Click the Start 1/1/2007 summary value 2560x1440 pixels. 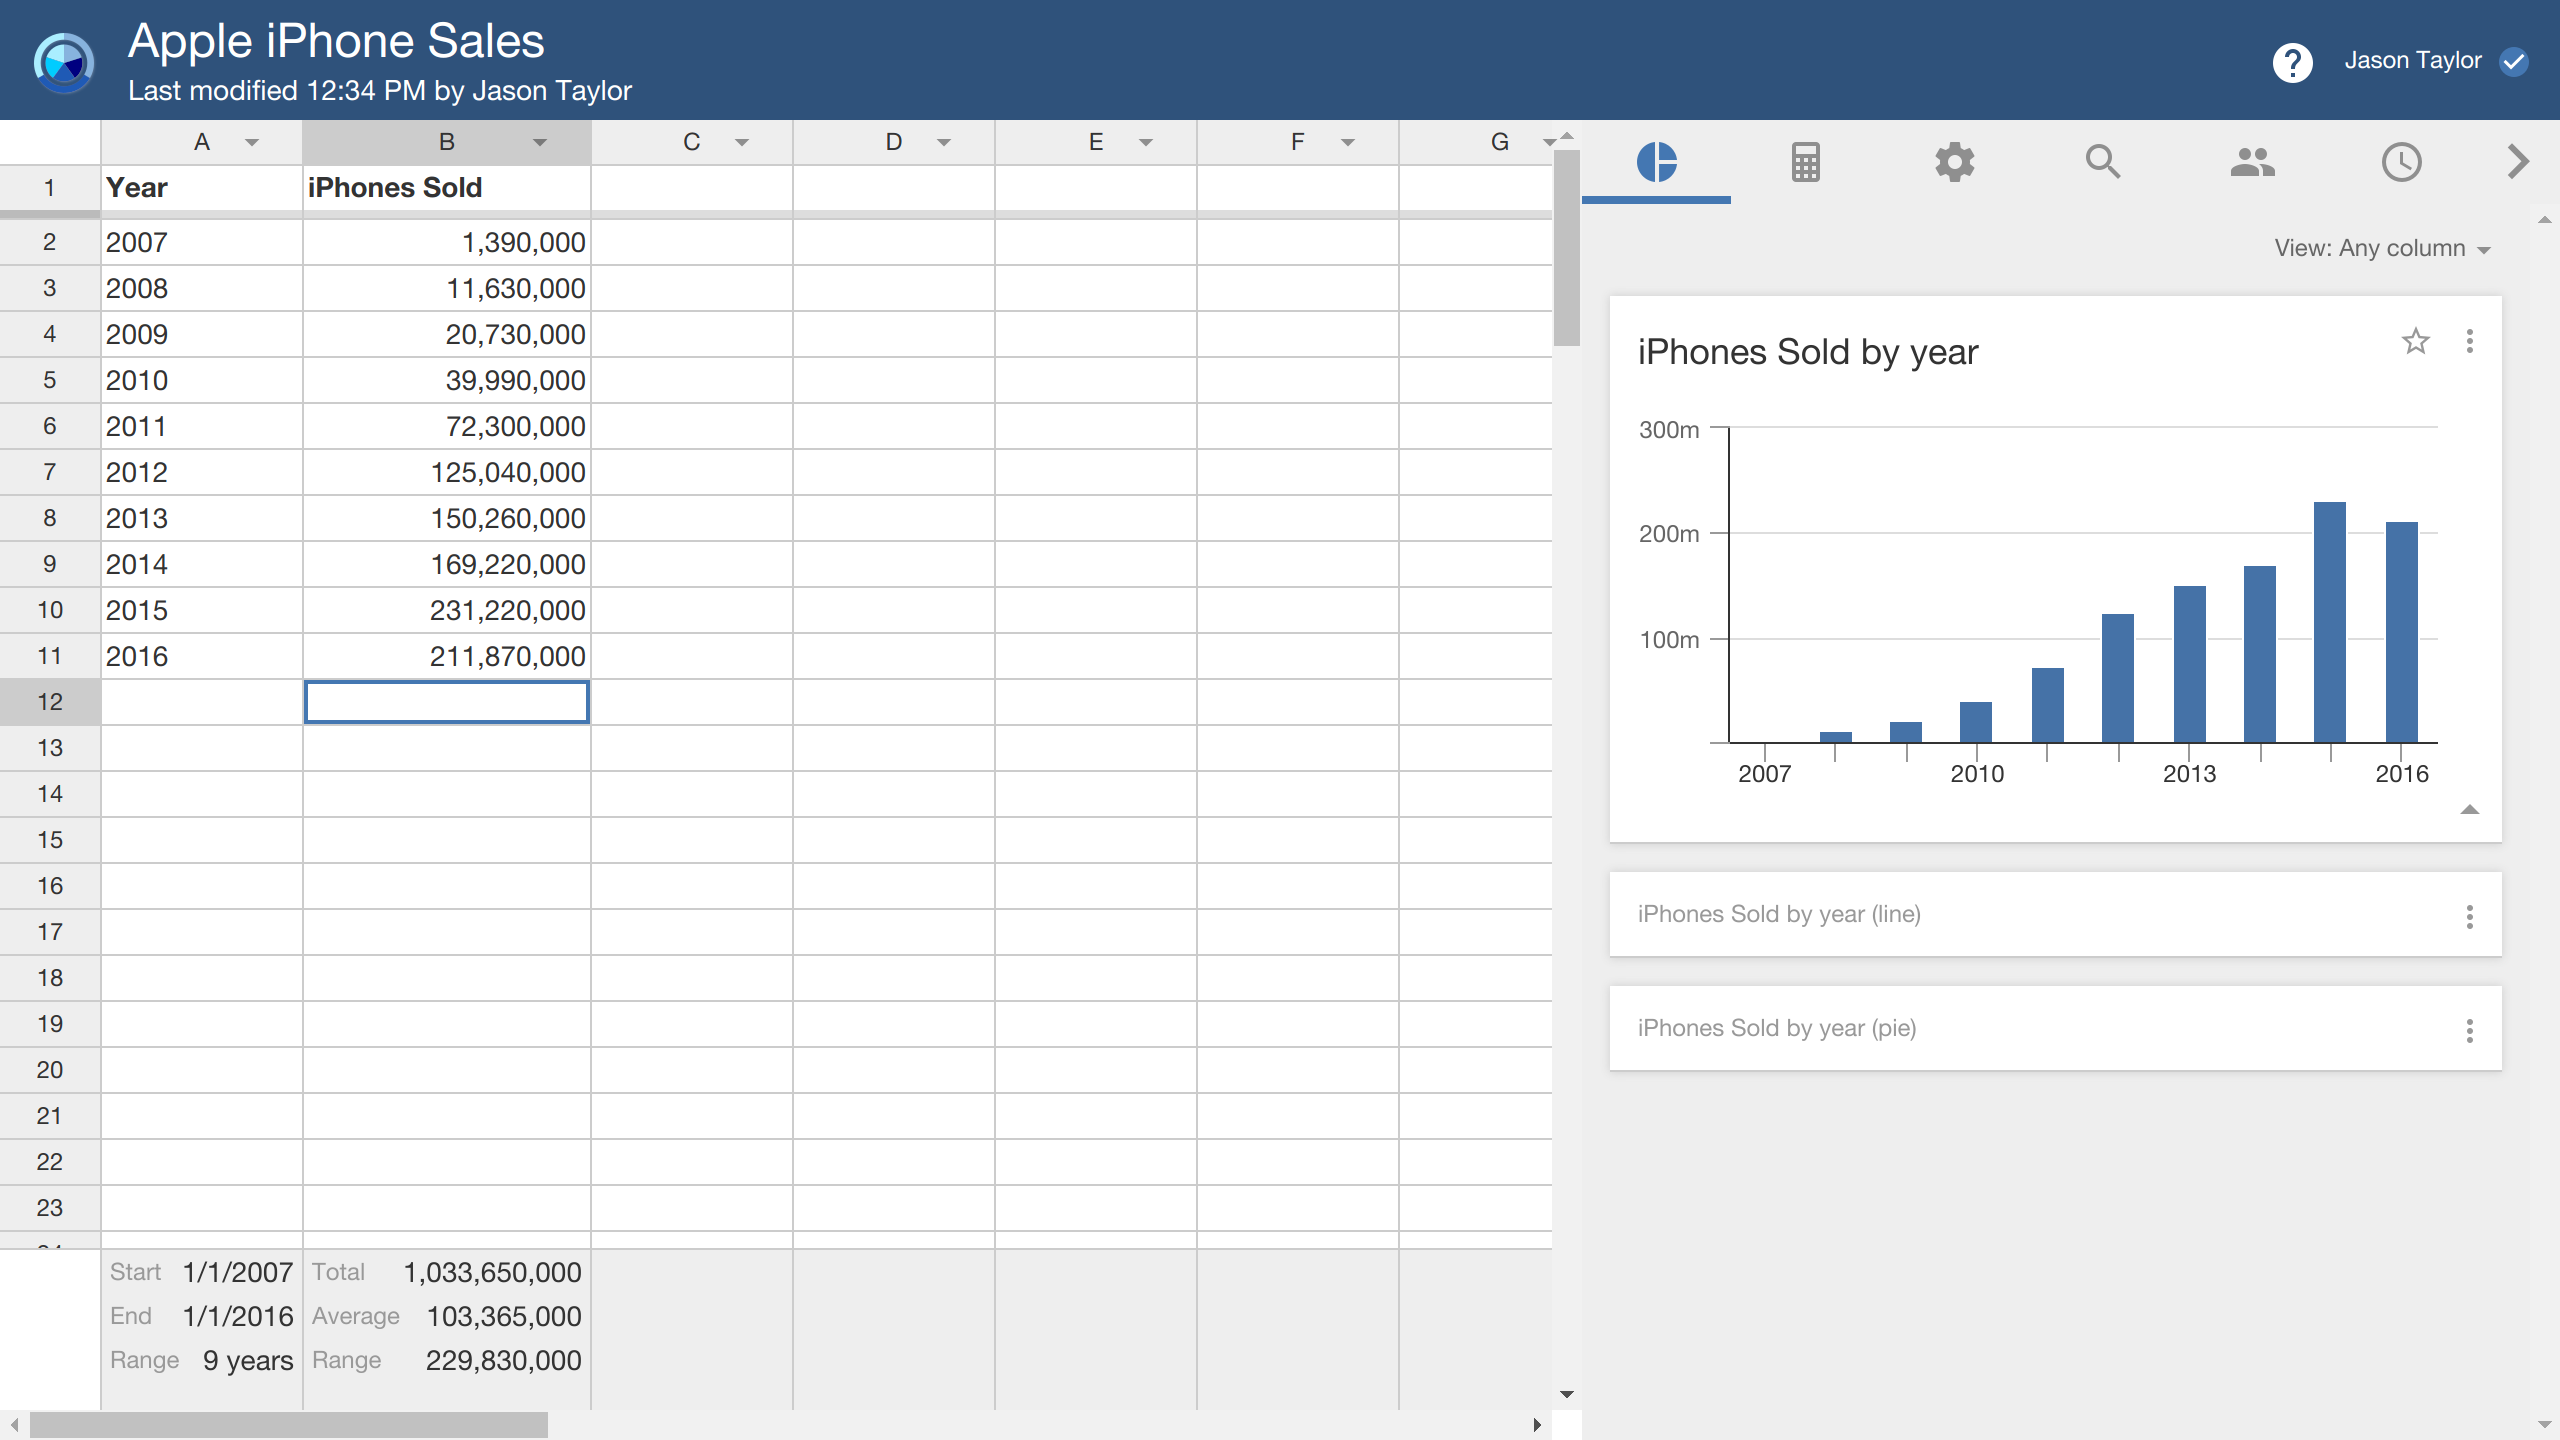(238, 1272)
